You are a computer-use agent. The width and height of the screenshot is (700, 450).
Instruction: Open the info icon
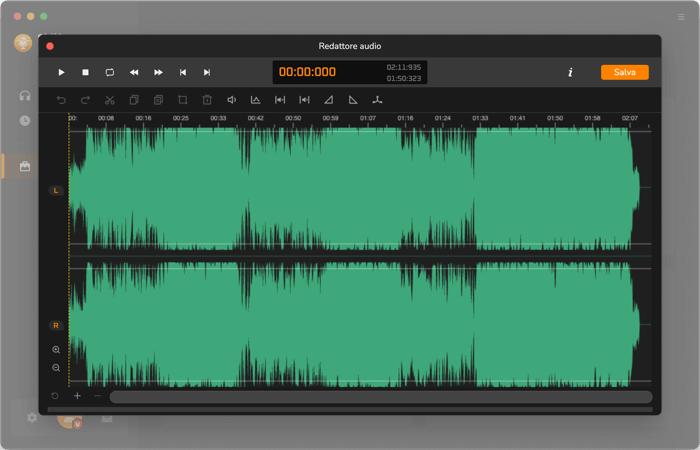click(570, 72)
